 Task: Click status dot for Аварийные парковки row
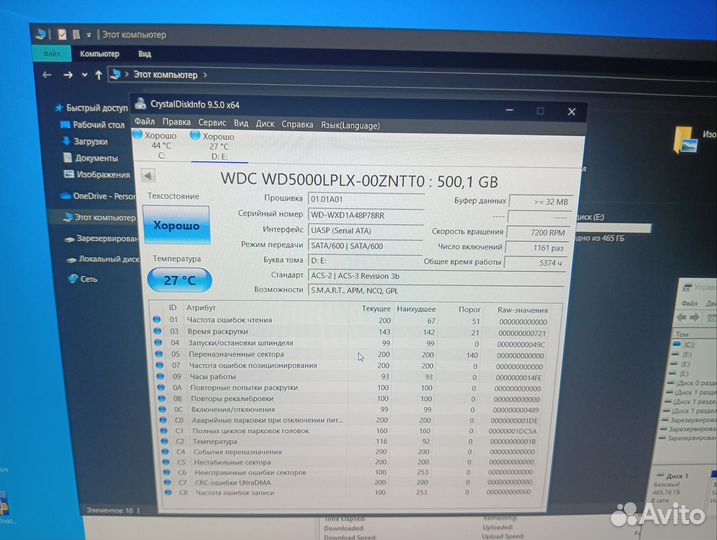click(163, 420)
